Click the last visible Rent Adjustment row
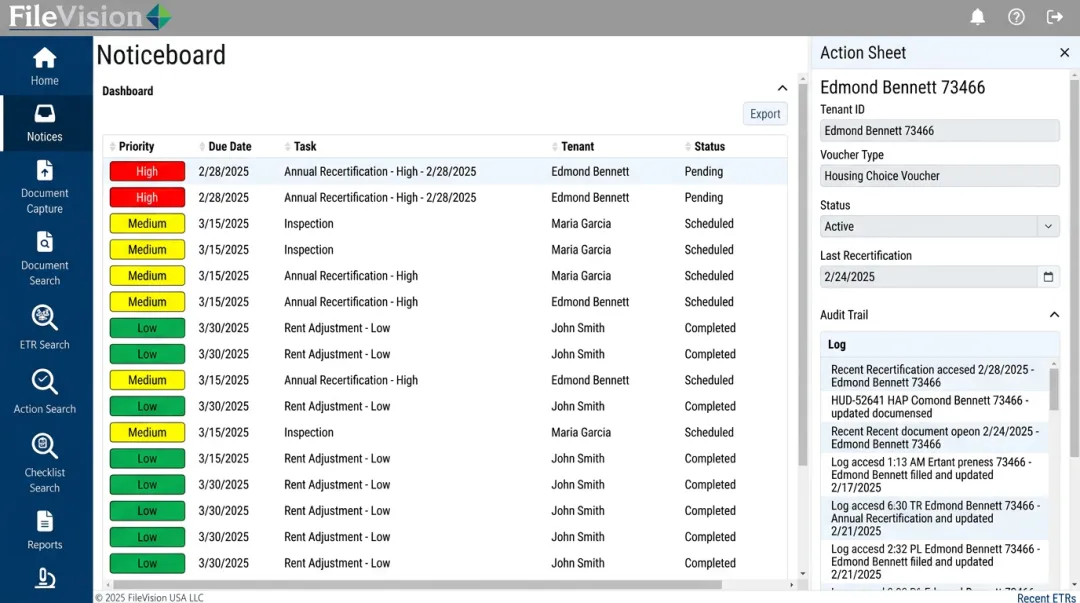 [445, 563]
